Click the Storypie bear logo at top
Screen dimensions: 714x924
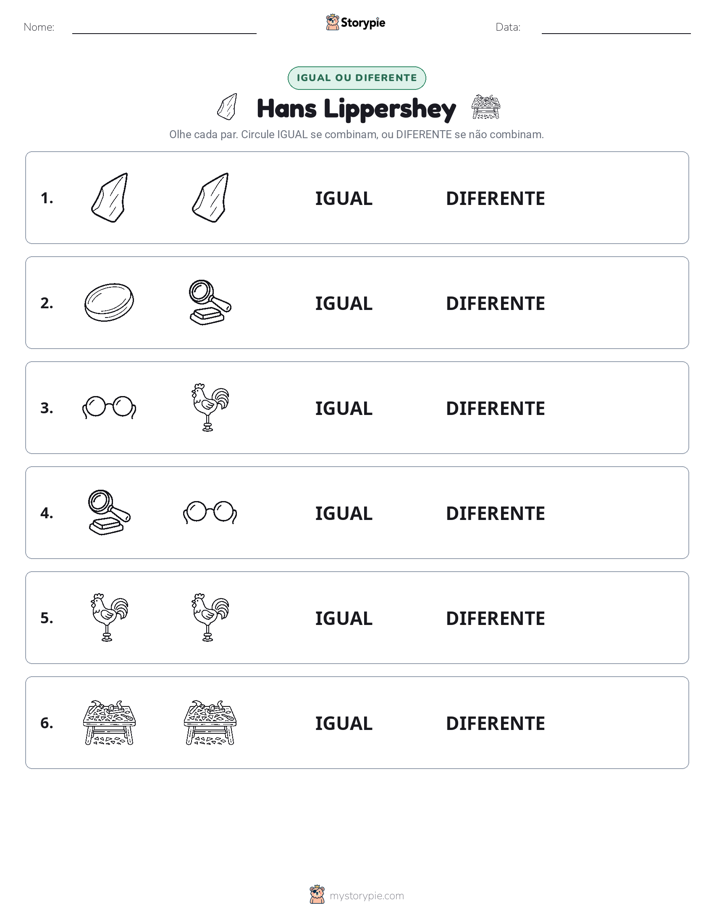(x=332, y=22)
